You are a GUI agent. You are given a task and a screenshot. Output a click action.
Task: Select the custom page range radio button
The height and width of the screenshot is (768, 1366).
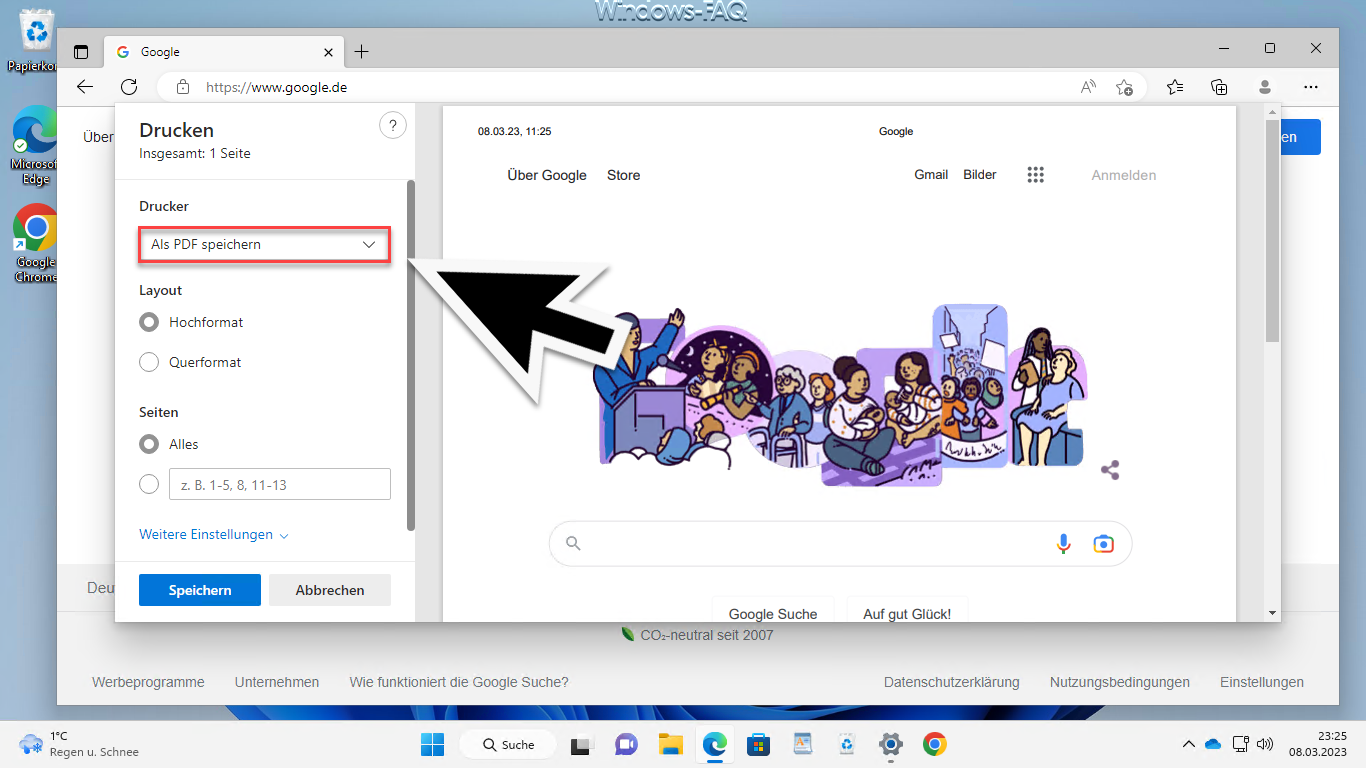coord(149,484)
